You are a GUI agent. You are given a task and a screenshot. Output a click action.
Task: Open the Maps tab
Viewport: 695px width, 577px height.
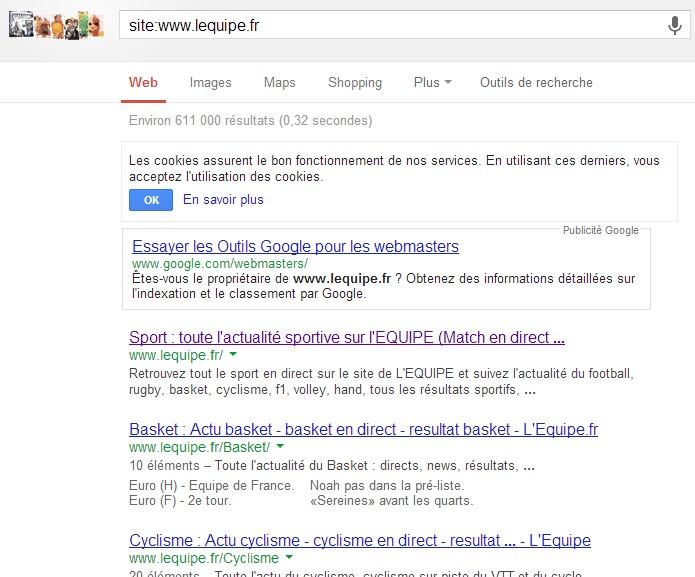tap(280, 82)
